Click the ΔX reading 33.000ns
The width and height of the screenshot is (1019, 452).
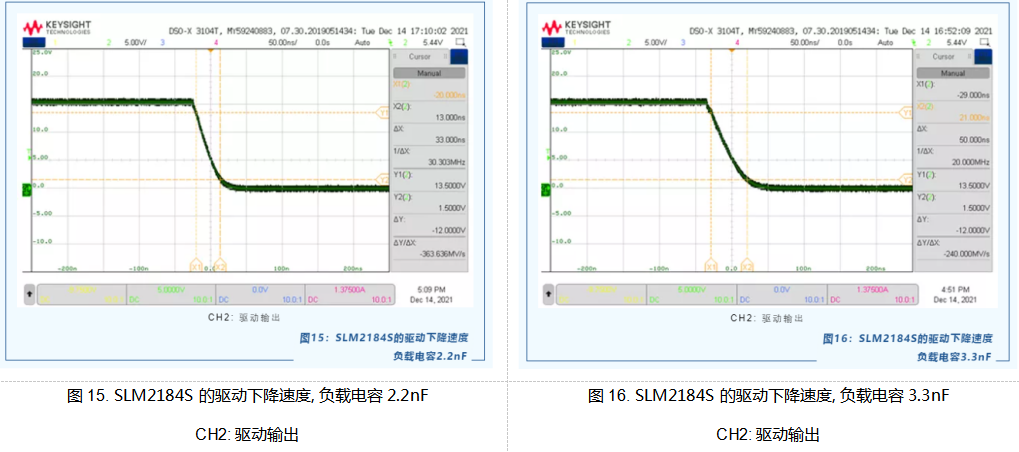click(x=451, y=139)
